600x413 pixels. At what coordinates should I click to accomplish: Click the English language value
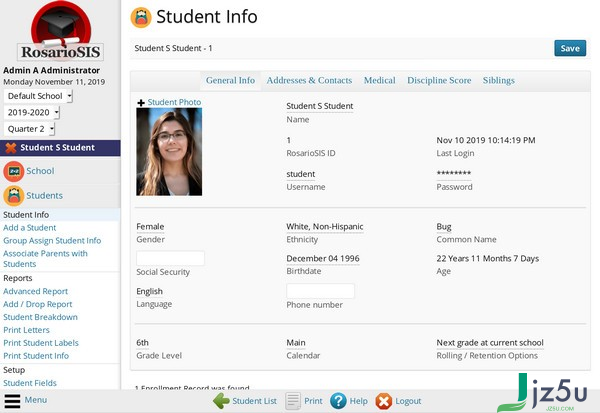150,292
